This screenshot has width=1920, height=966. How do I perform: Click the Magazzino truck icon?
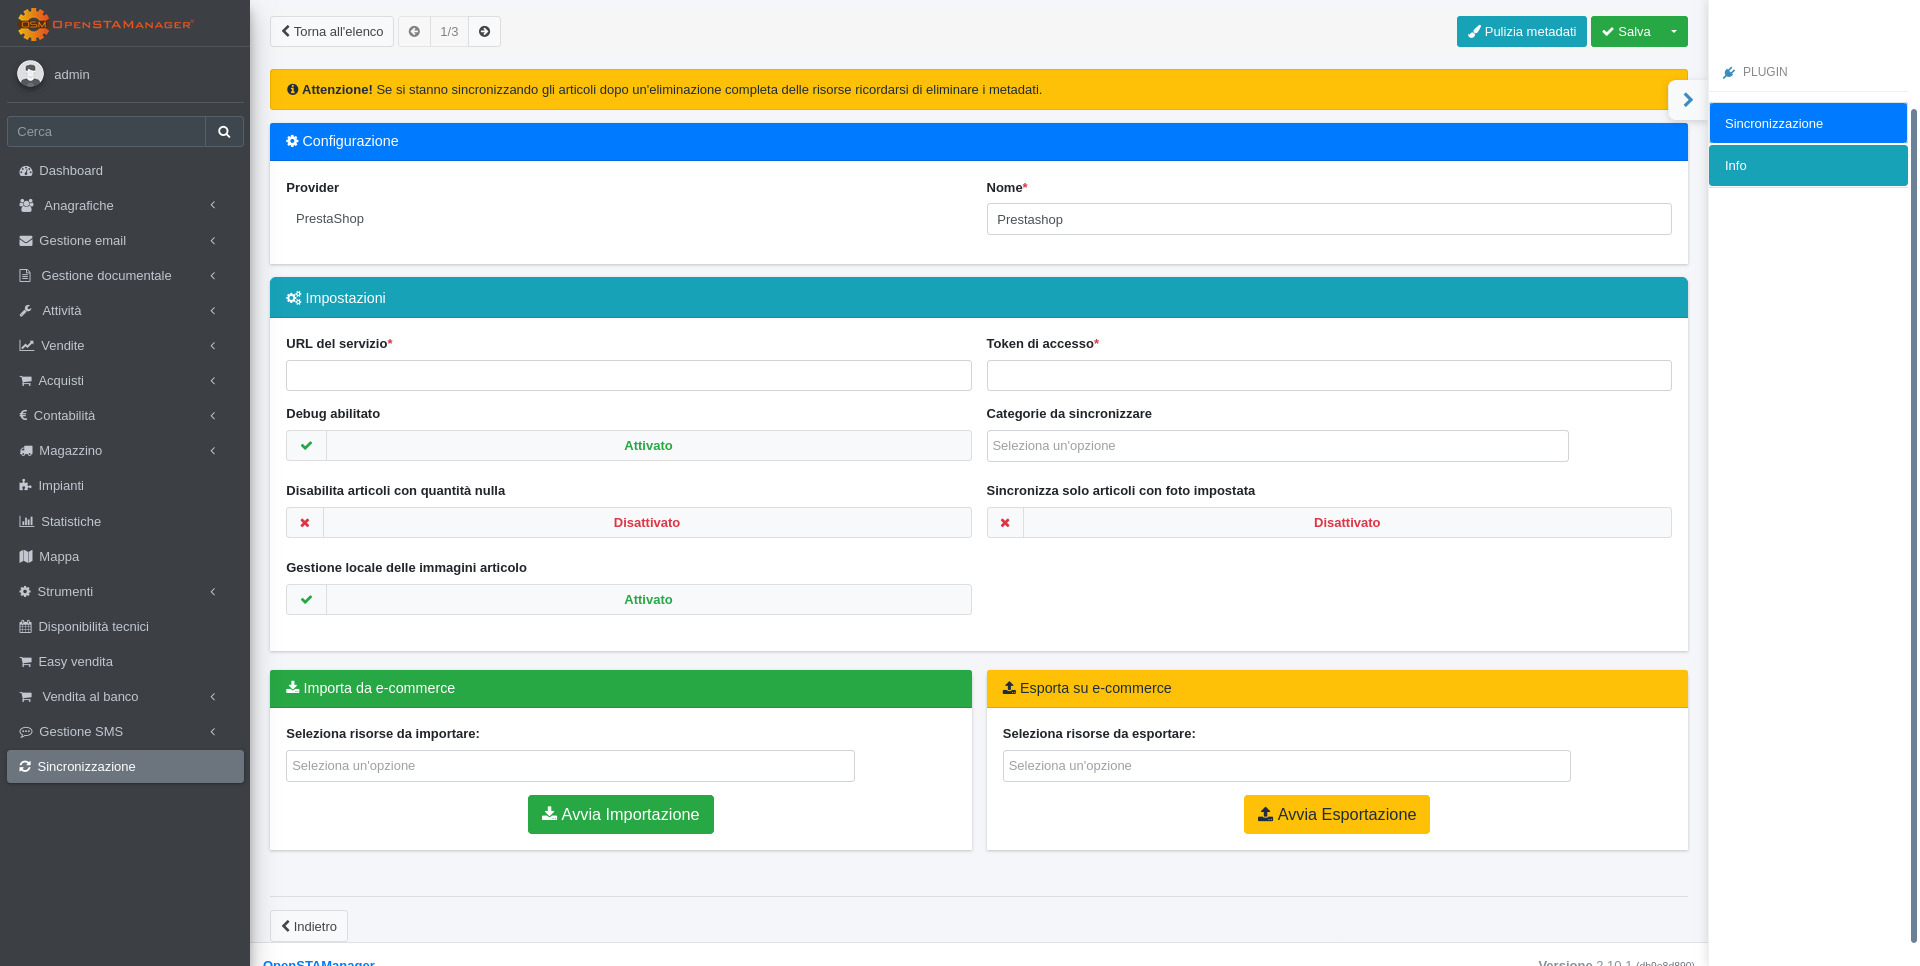26,451
